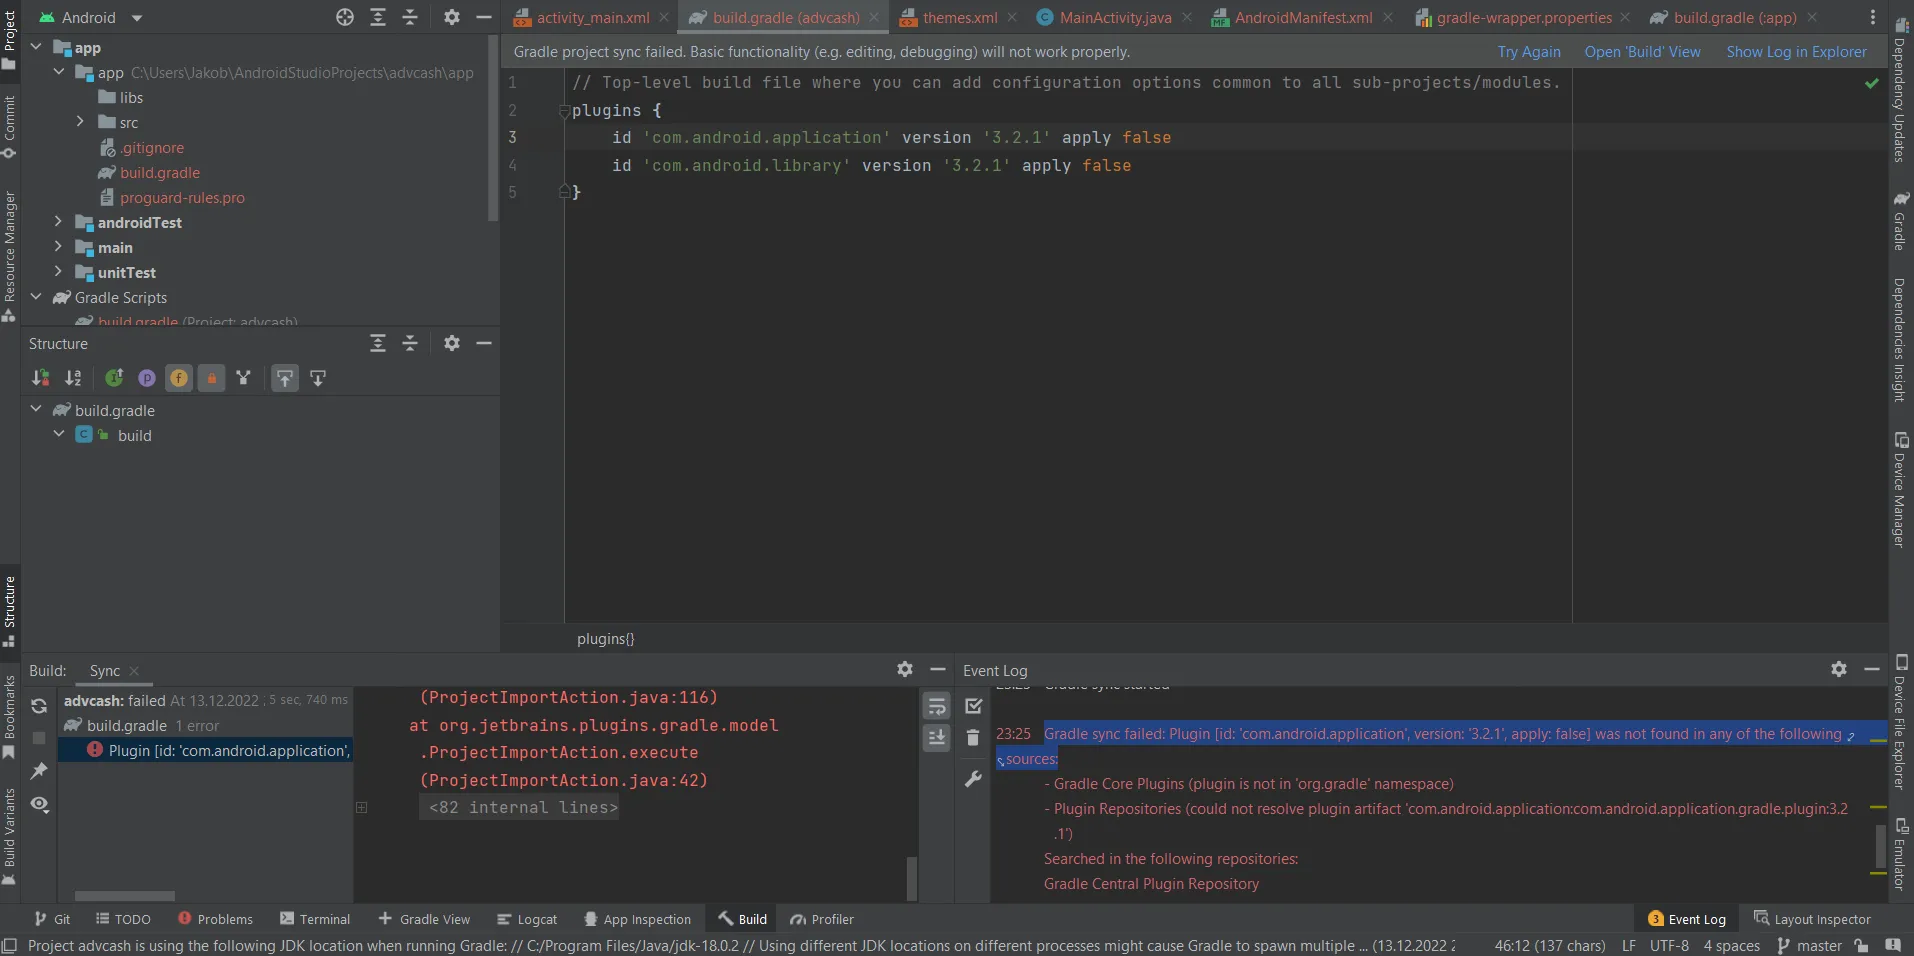Open the Logcat tool window tab

(527, 919)
